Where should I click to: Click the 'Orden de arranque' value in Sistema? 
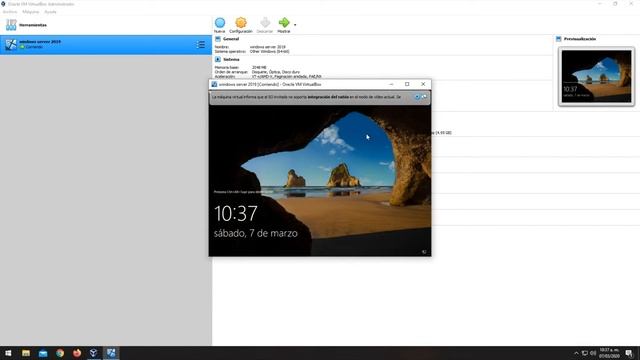coord(276,72)
